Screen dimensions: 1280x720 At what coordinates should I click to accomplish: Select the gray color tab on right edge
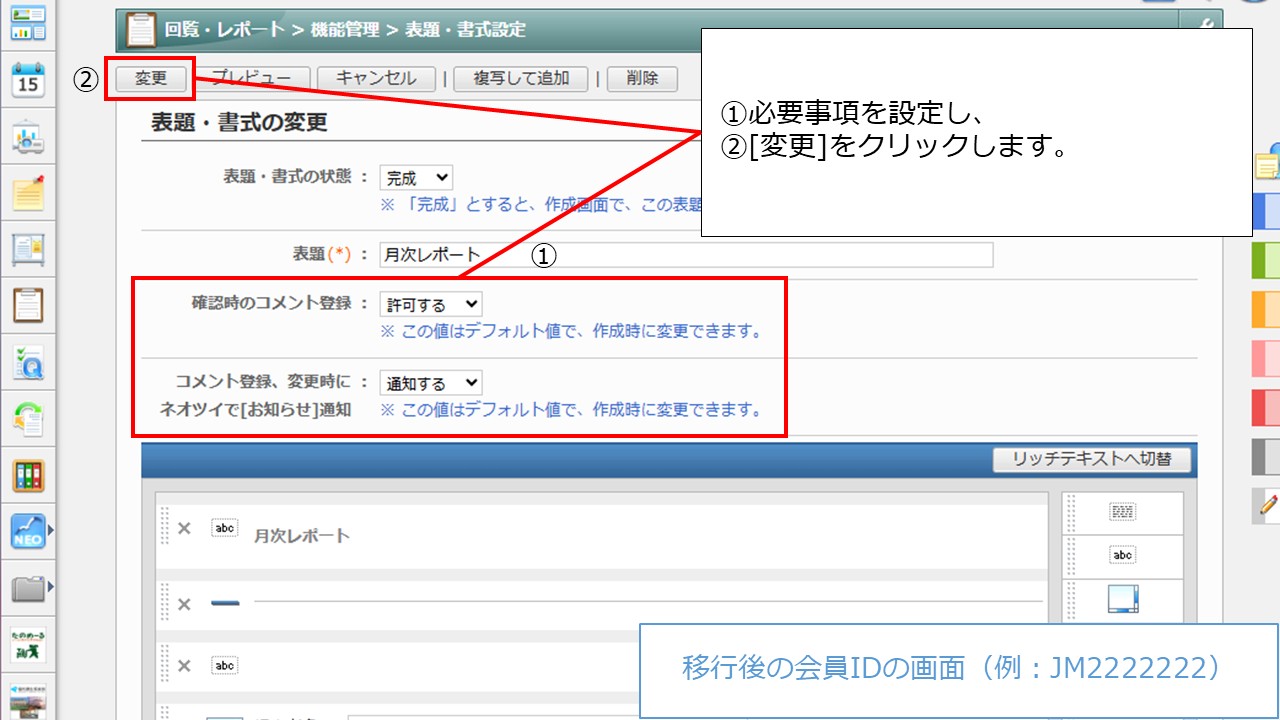tap(1266, 456)
